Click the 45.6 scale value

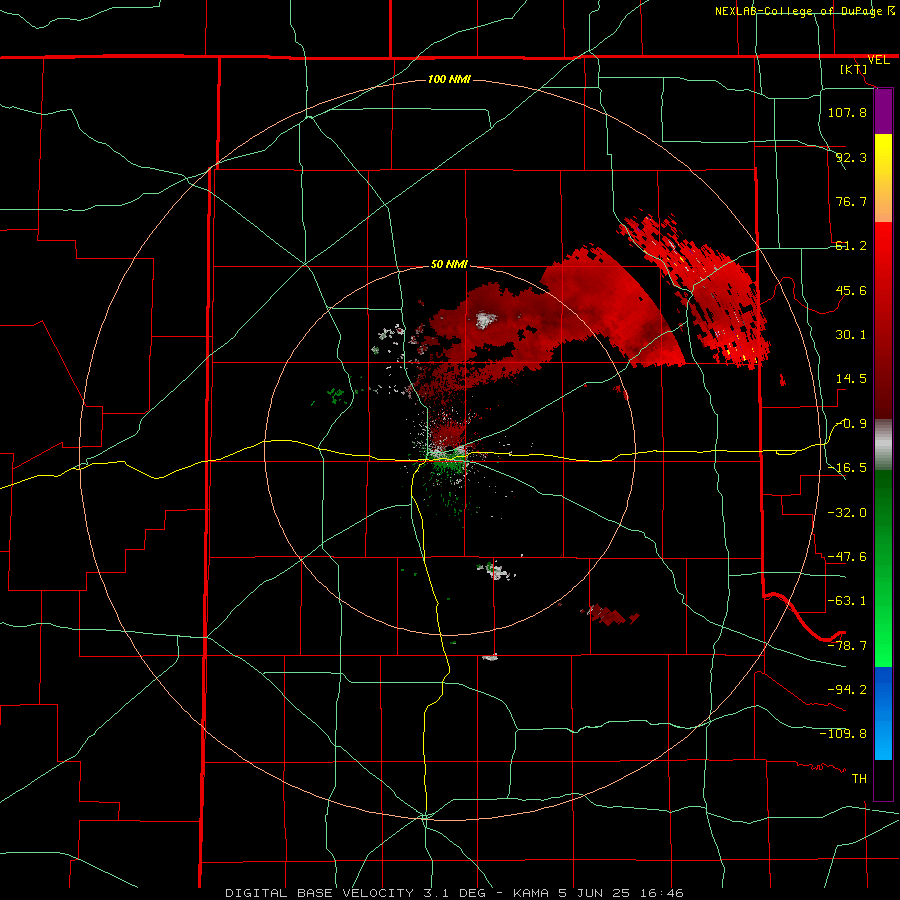[x=851, y=290]
